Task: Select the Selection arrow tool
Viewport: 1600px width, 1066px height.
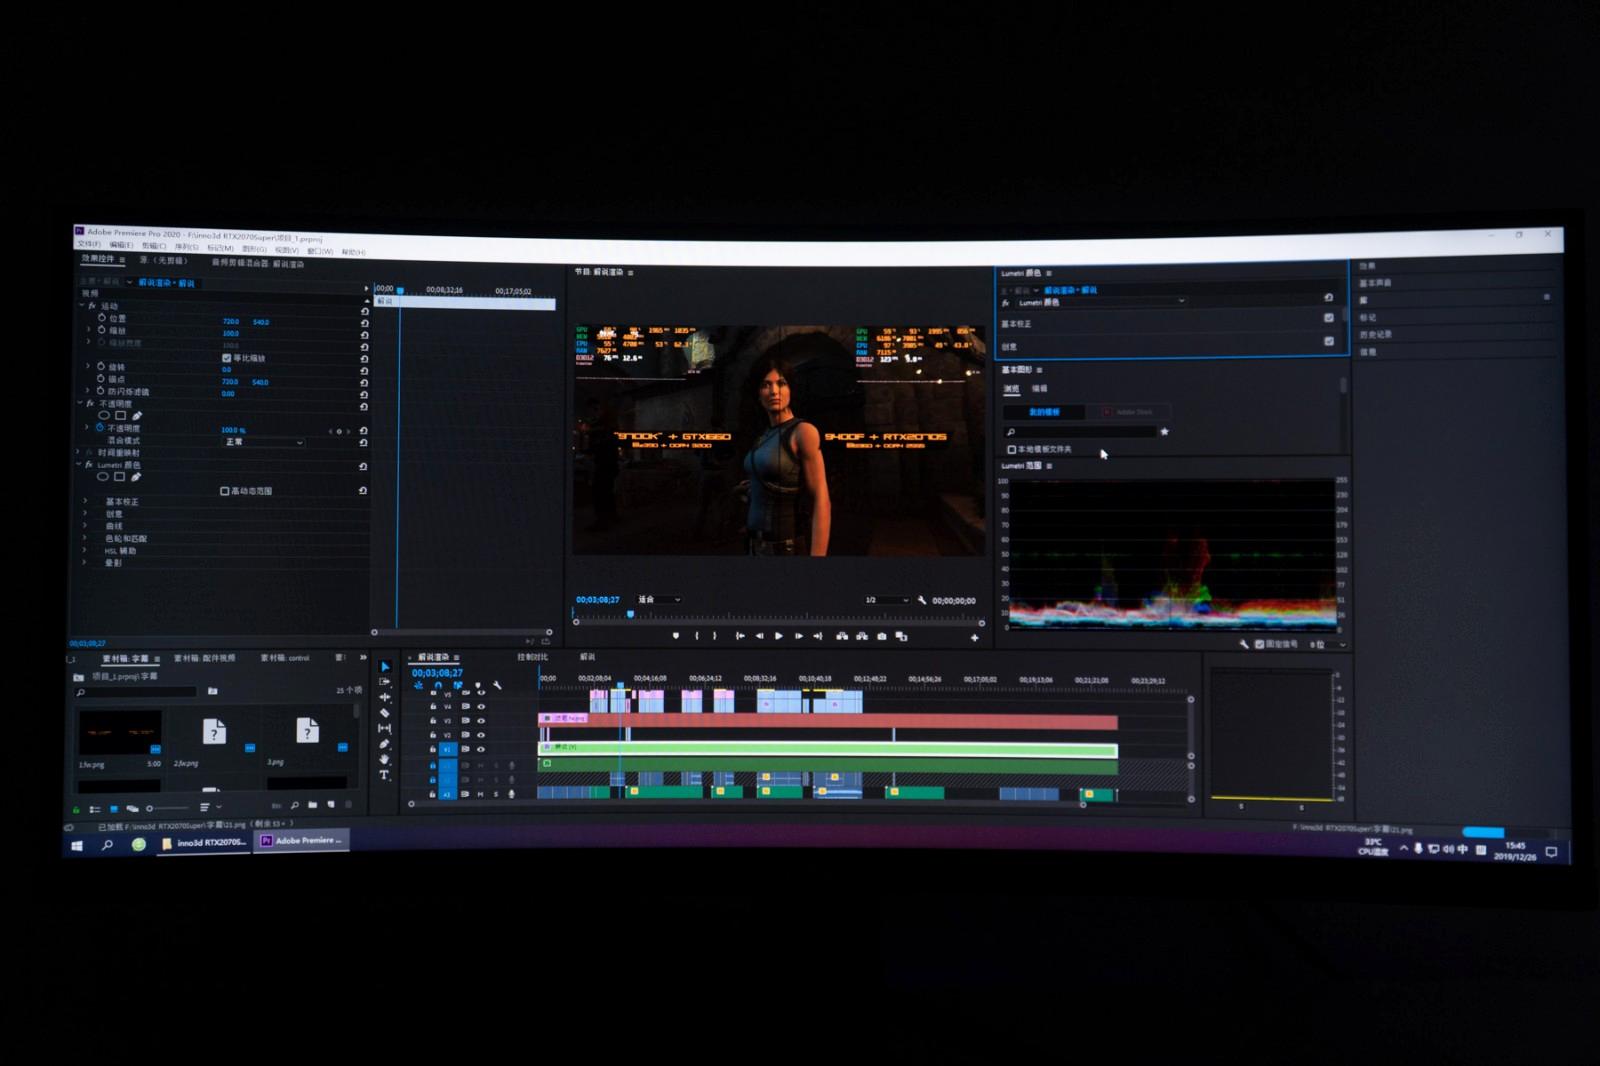Action: click(385, 666)
